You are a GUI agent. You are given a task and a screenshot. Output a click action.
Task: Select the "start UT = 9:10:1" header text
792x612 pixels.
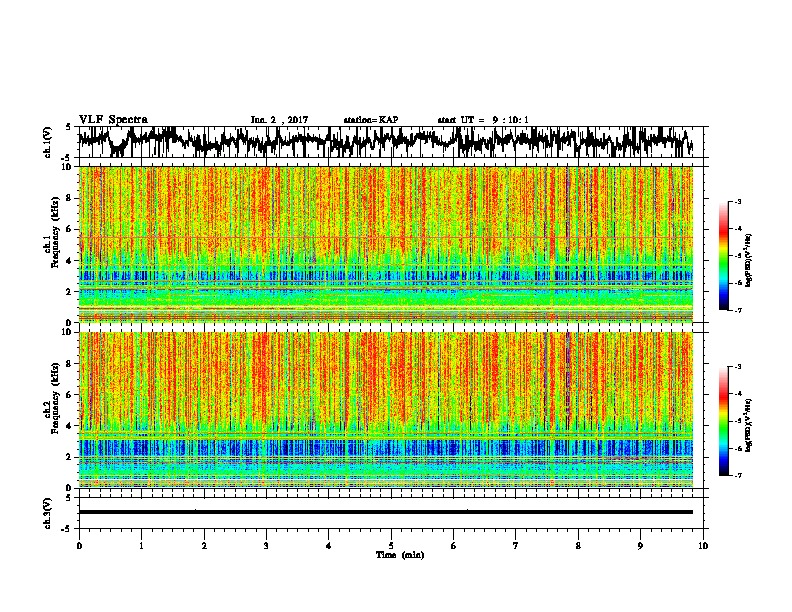(x=483, y=120)
